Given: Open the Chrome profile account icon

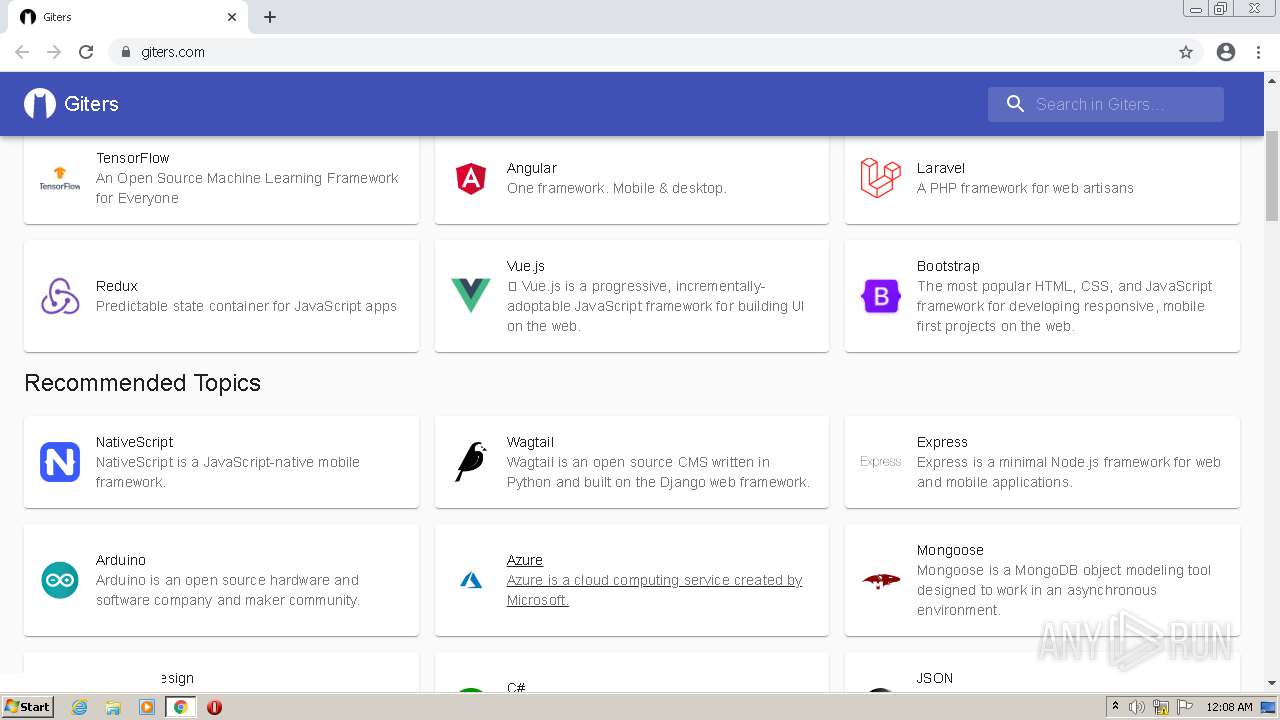Looking at the screenshot, I should [1226, 52].
